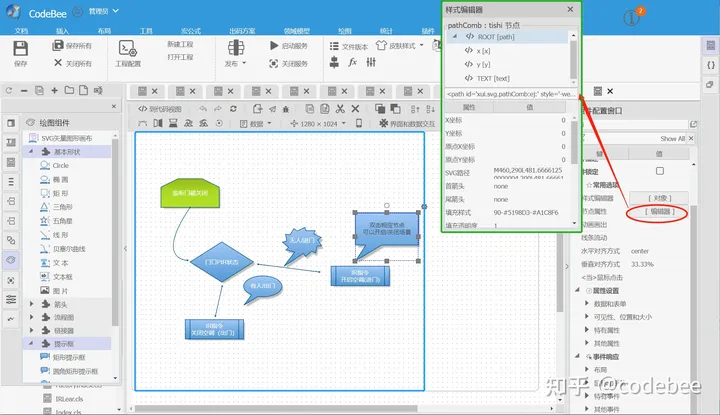Viewport: 720px width, 415px height.
Task: Toggle the 锁定 lock checkbox in properties
Action: tap(659, 171)
